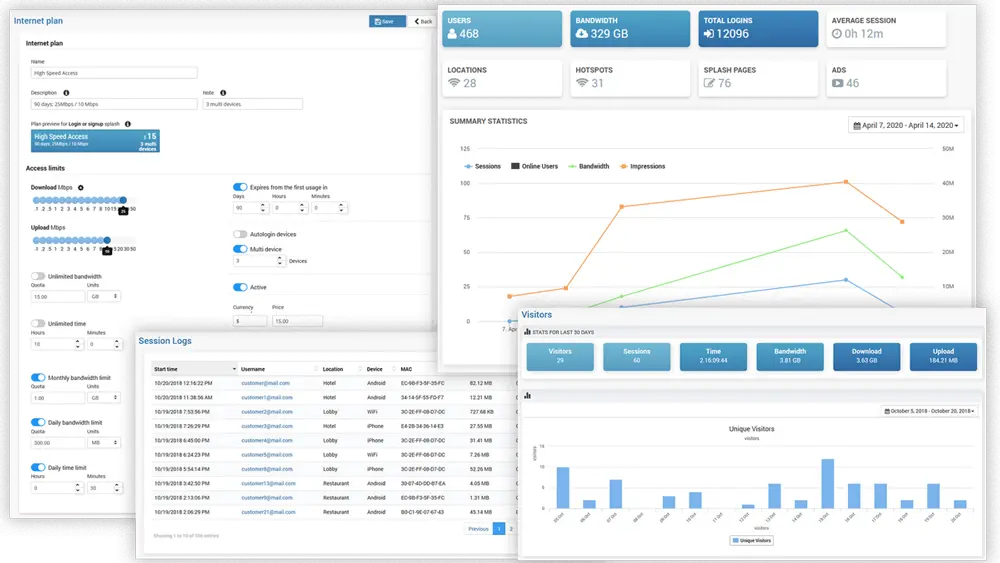Click the Bandwidth cloud download icon
1000x563 pixels.
click(x=582, y=34)
